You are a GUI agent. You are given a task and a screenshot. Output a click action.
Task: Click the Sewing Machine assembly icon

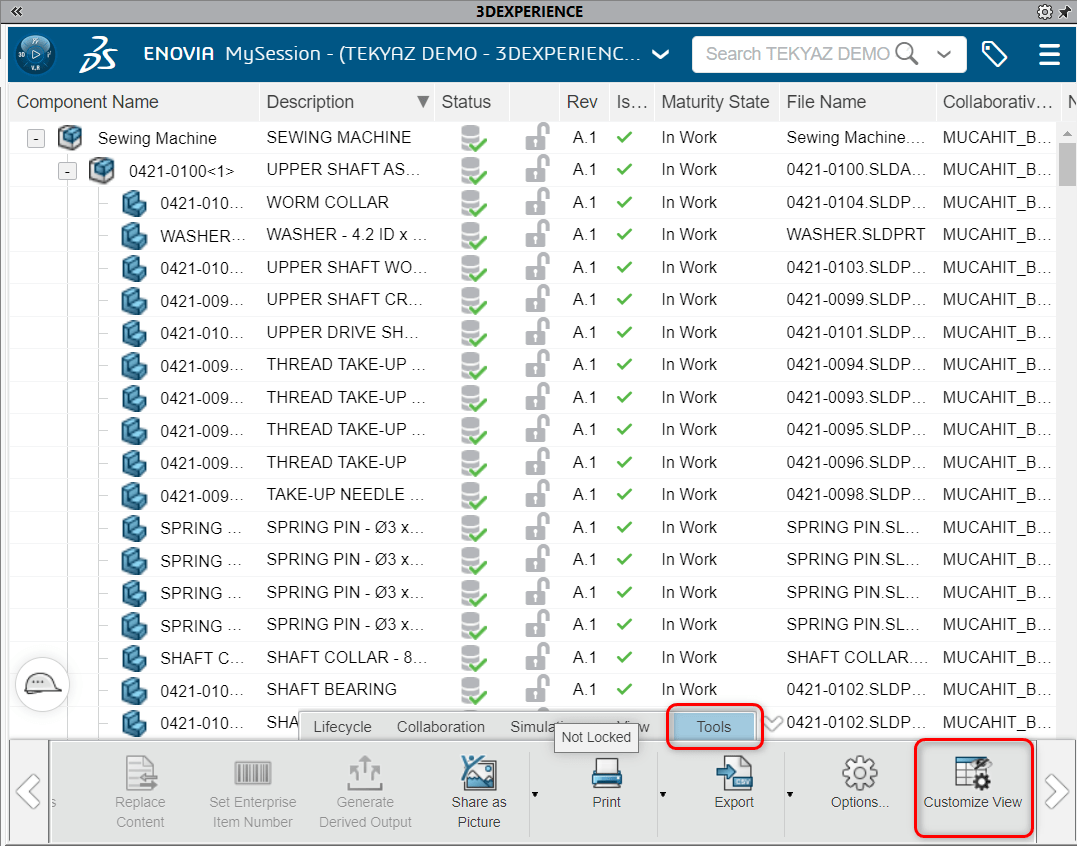(70, 137)
